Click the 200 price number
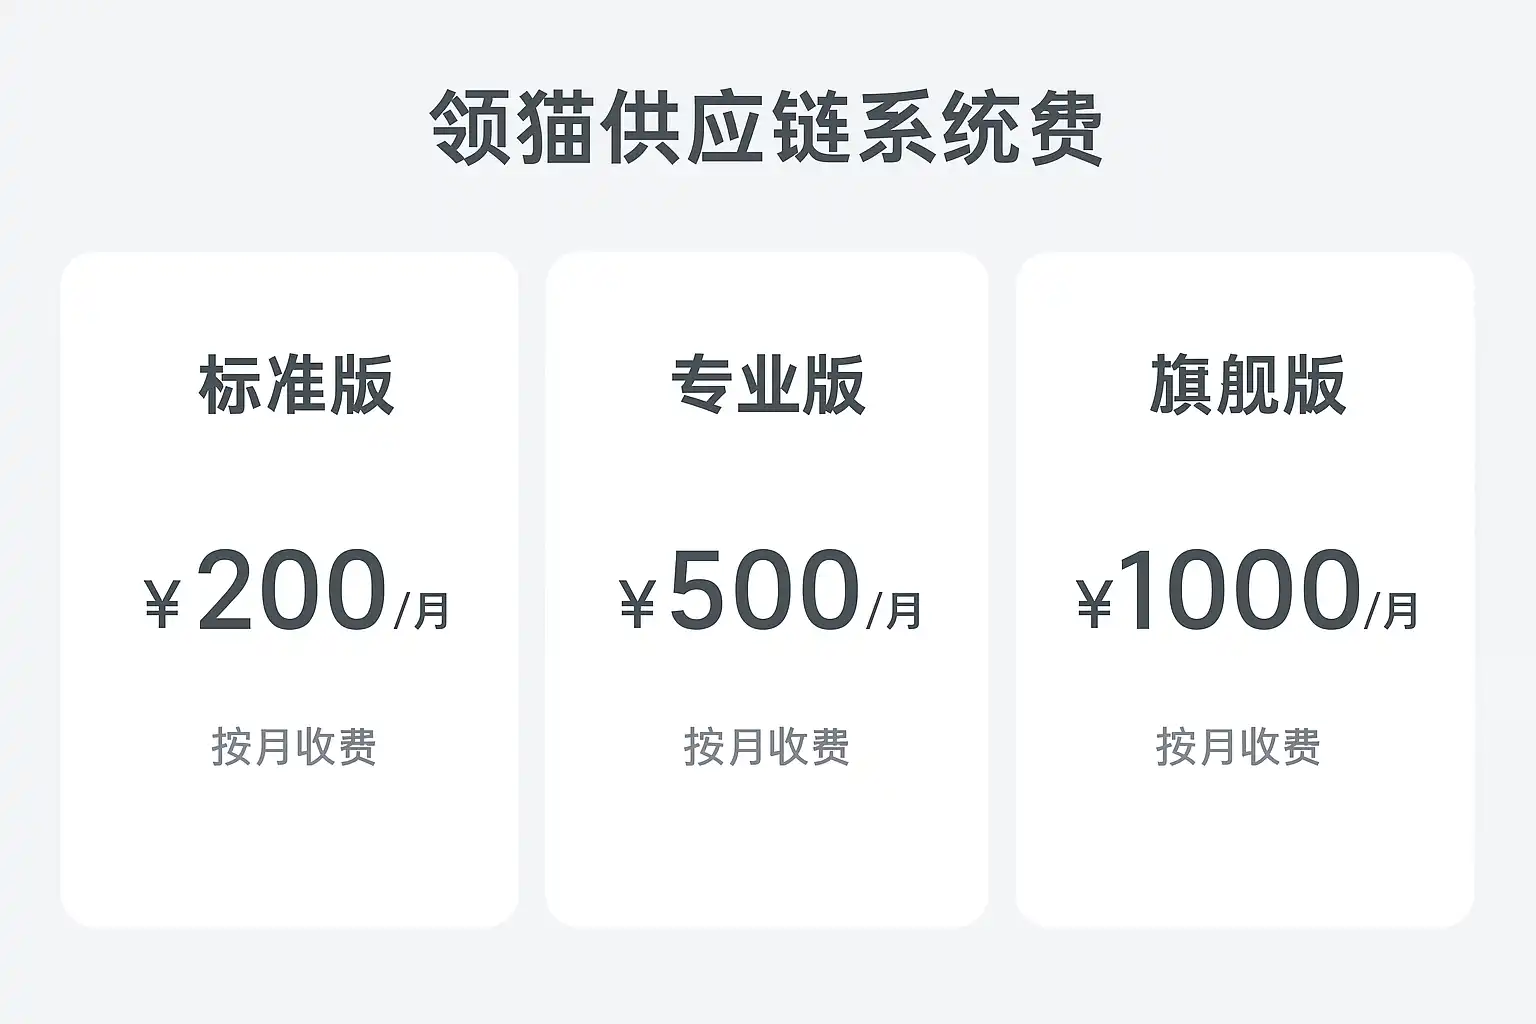 pyautogui.click(x=292, y=592)
